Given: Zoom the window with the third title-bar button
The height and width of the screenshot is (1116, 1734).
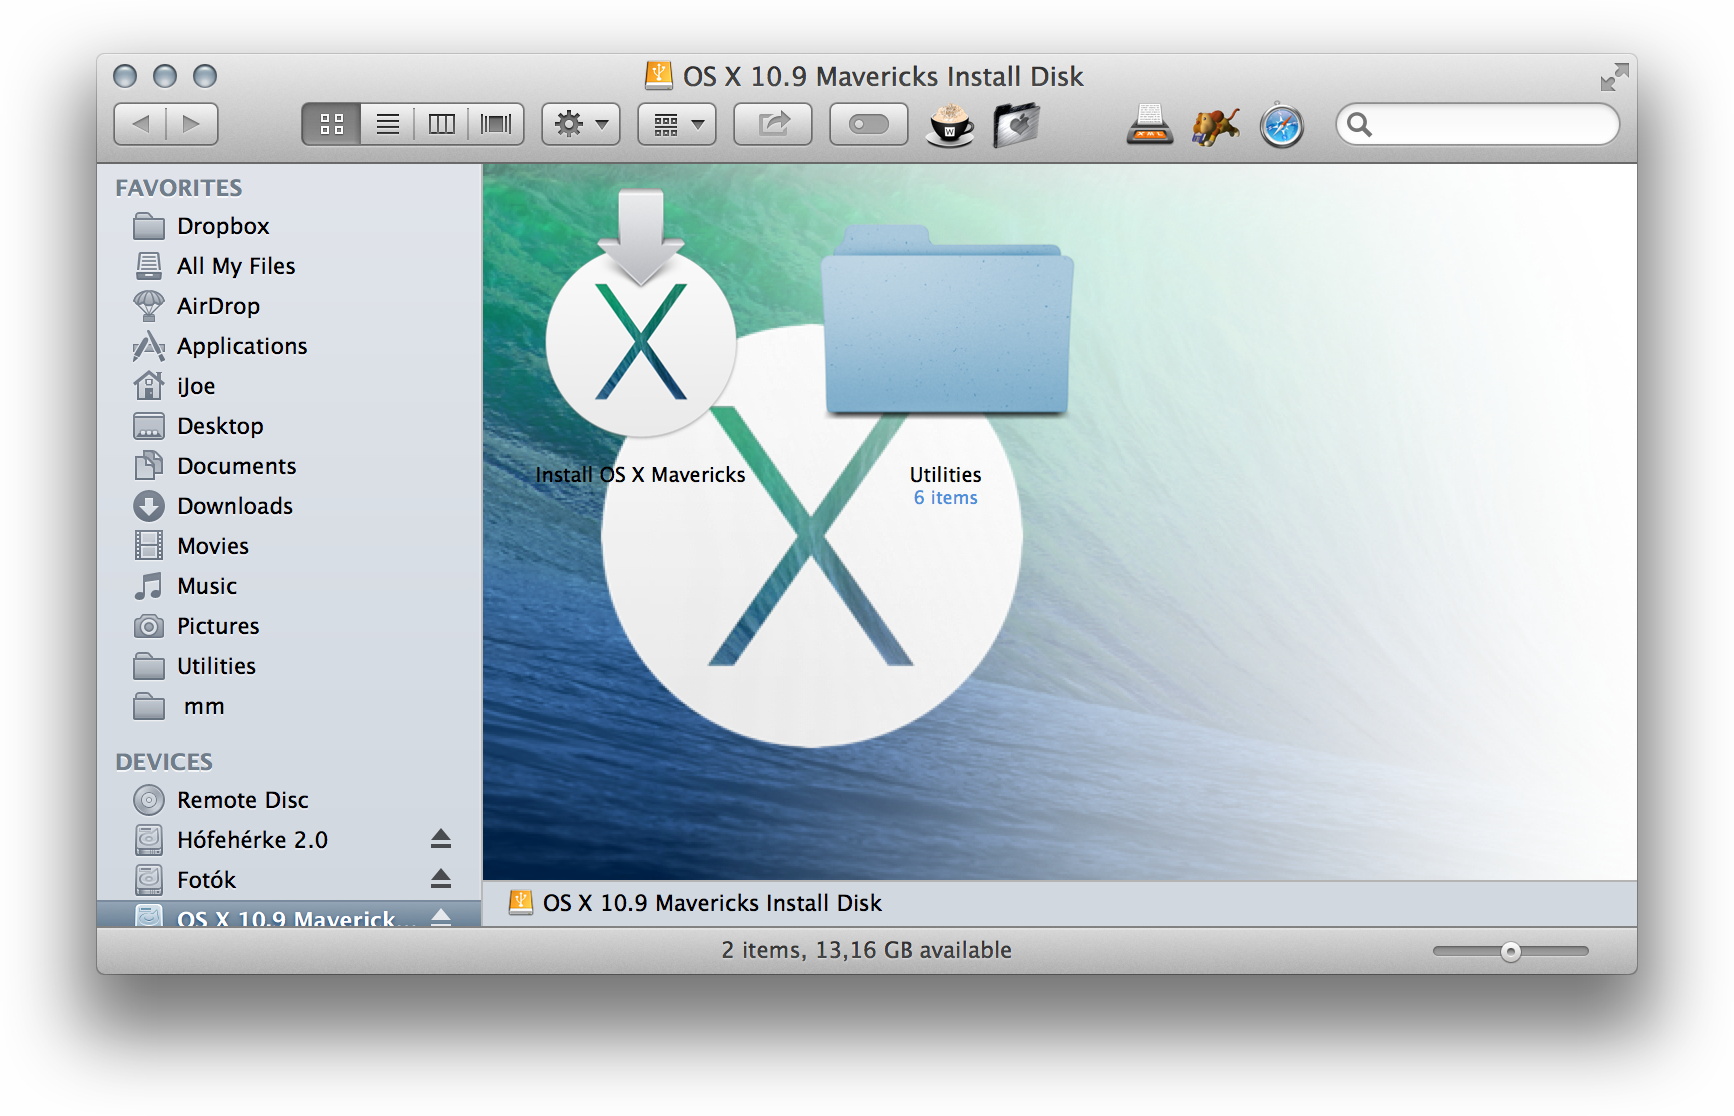Looking at the screenshot, I should click(x=205, y=76).
